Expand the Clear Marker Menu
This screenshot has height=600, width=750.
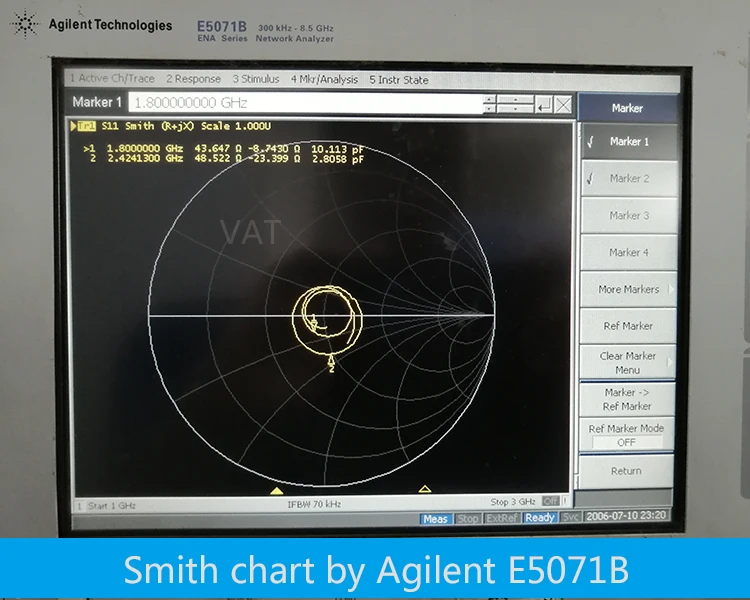click(x=628, y=363)
